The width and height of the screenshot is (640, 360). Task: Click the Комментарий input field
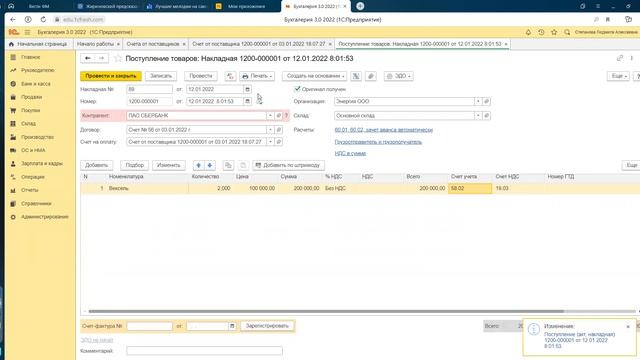coord(204,351)
